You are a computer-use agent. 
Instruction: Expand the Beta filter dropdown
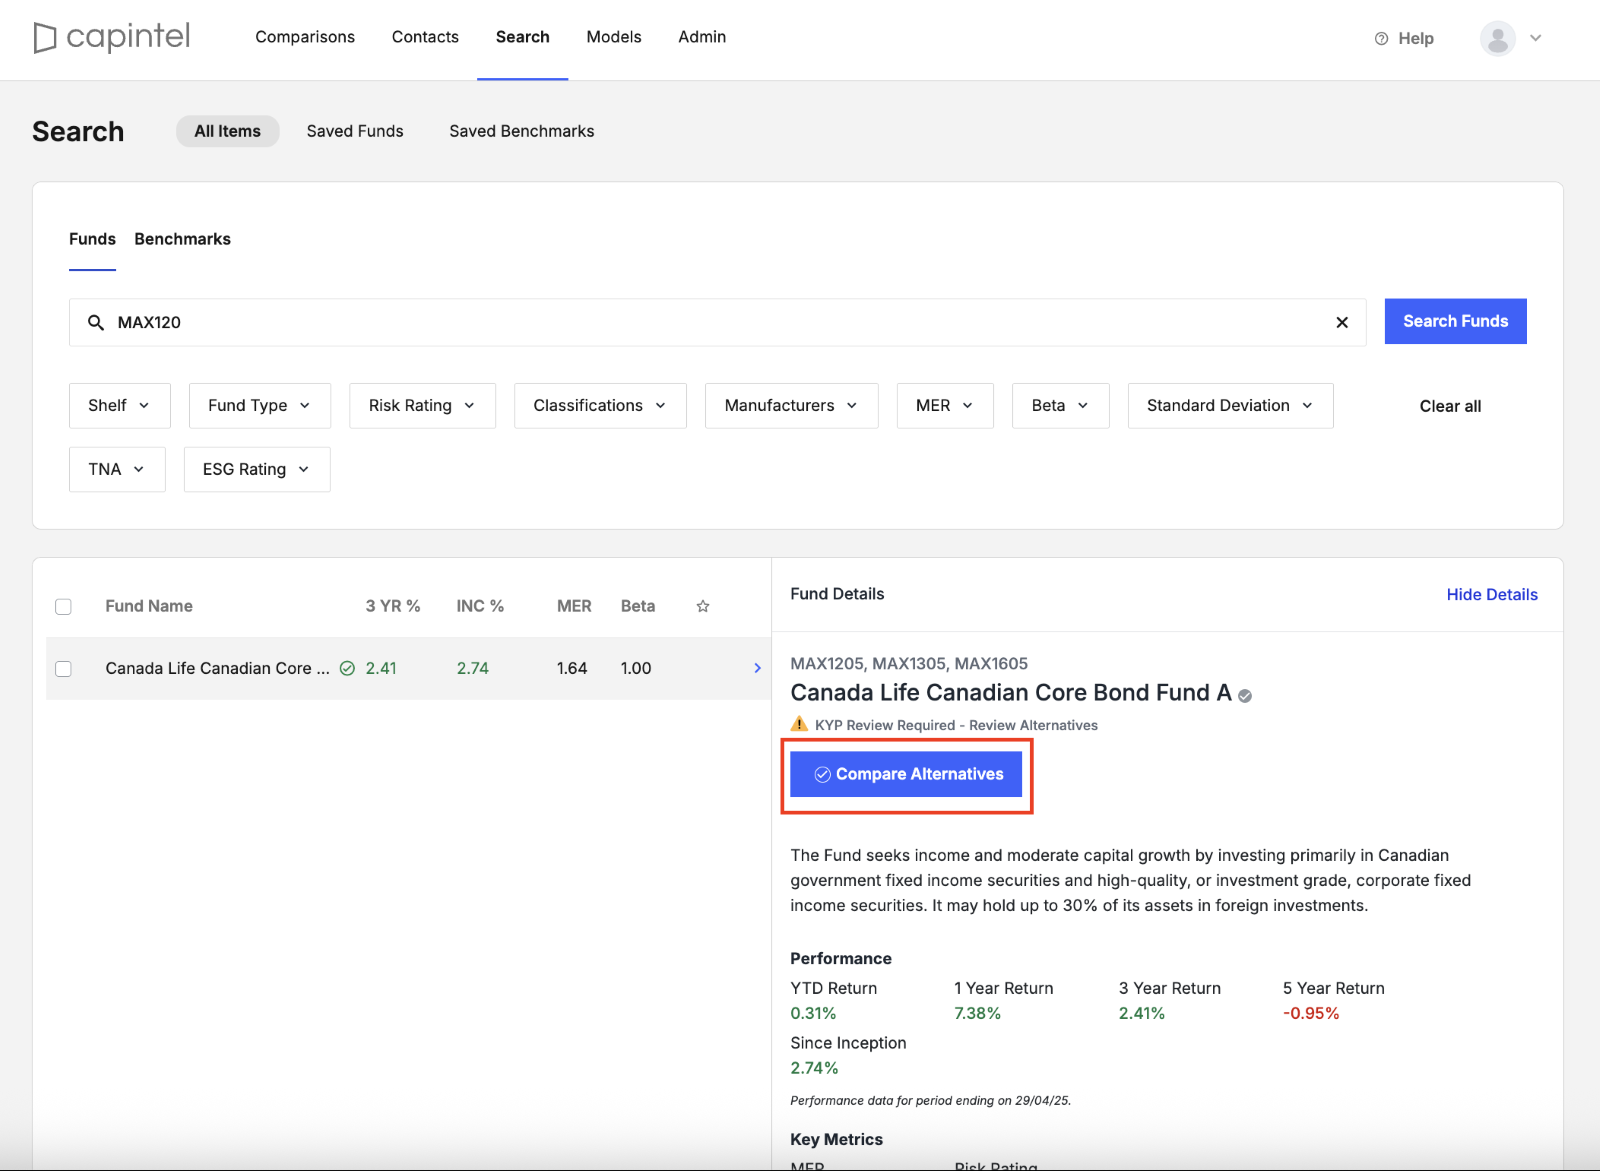click(x=1061, y=405)
